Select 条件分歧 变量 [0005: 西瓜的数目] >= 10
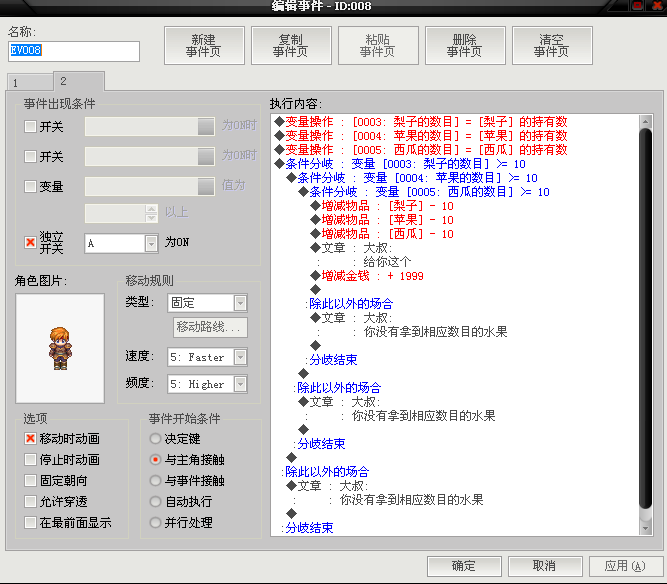 [424, 192]
